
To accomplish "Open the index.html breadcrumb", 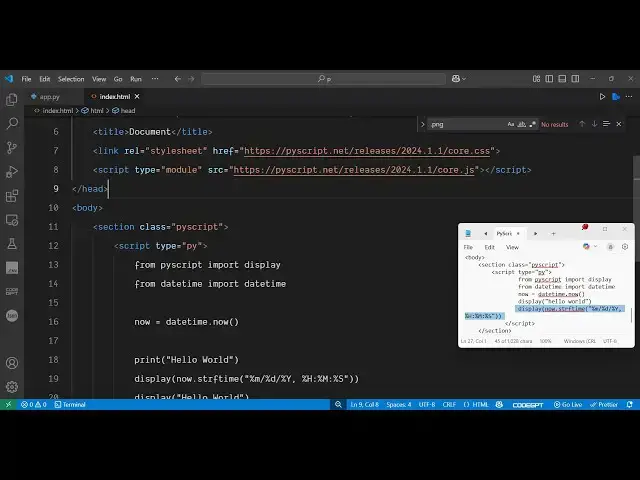I will click(x=54, y=110).
